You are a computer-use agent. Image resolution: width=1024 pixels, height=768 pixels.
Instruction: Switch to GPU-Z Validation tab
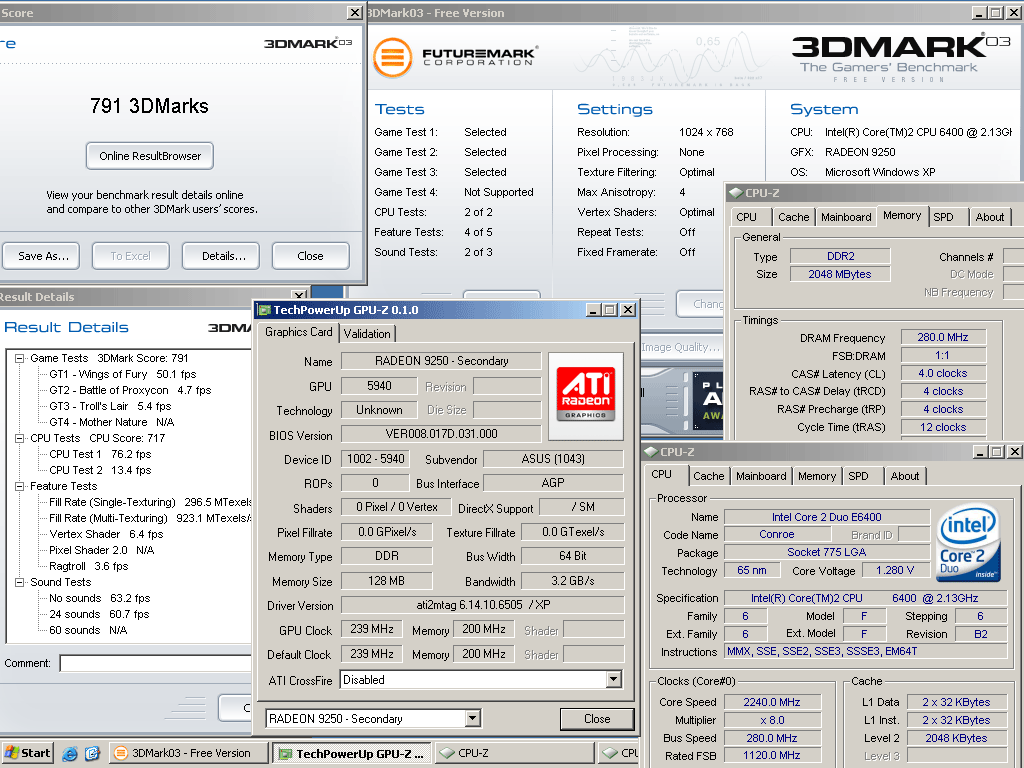pyautogui.click(x=367, y=334)
